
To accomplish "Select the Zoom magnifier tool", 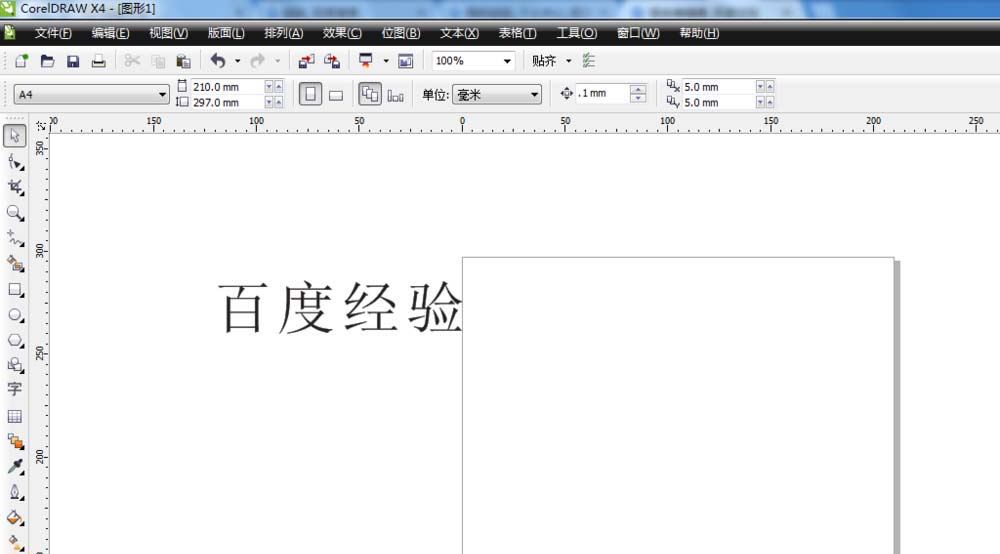I will pos(15,213).
